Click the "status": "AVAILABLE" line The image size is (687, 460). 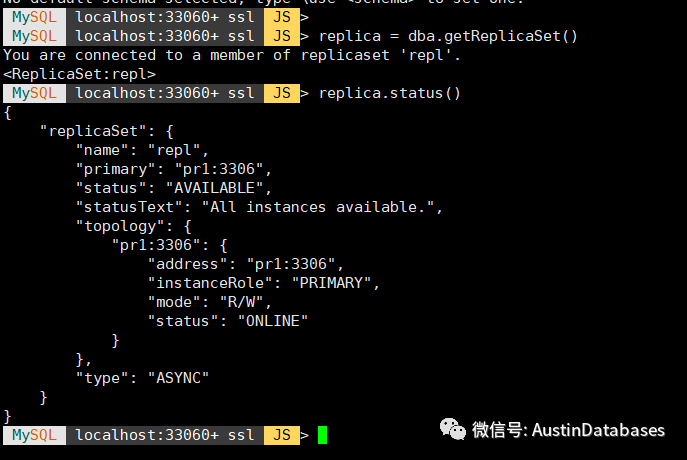coord(174,188)
